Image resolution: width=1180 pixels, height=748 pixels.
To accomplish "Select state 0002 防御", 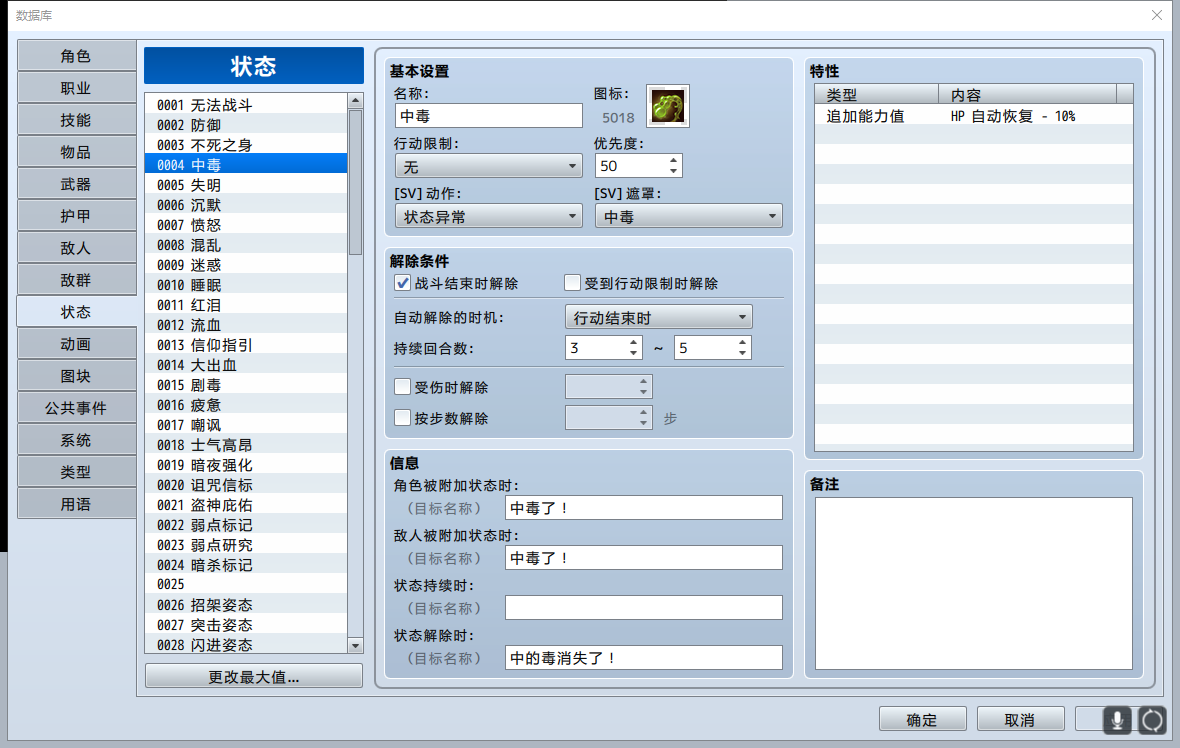I will 246,125.
